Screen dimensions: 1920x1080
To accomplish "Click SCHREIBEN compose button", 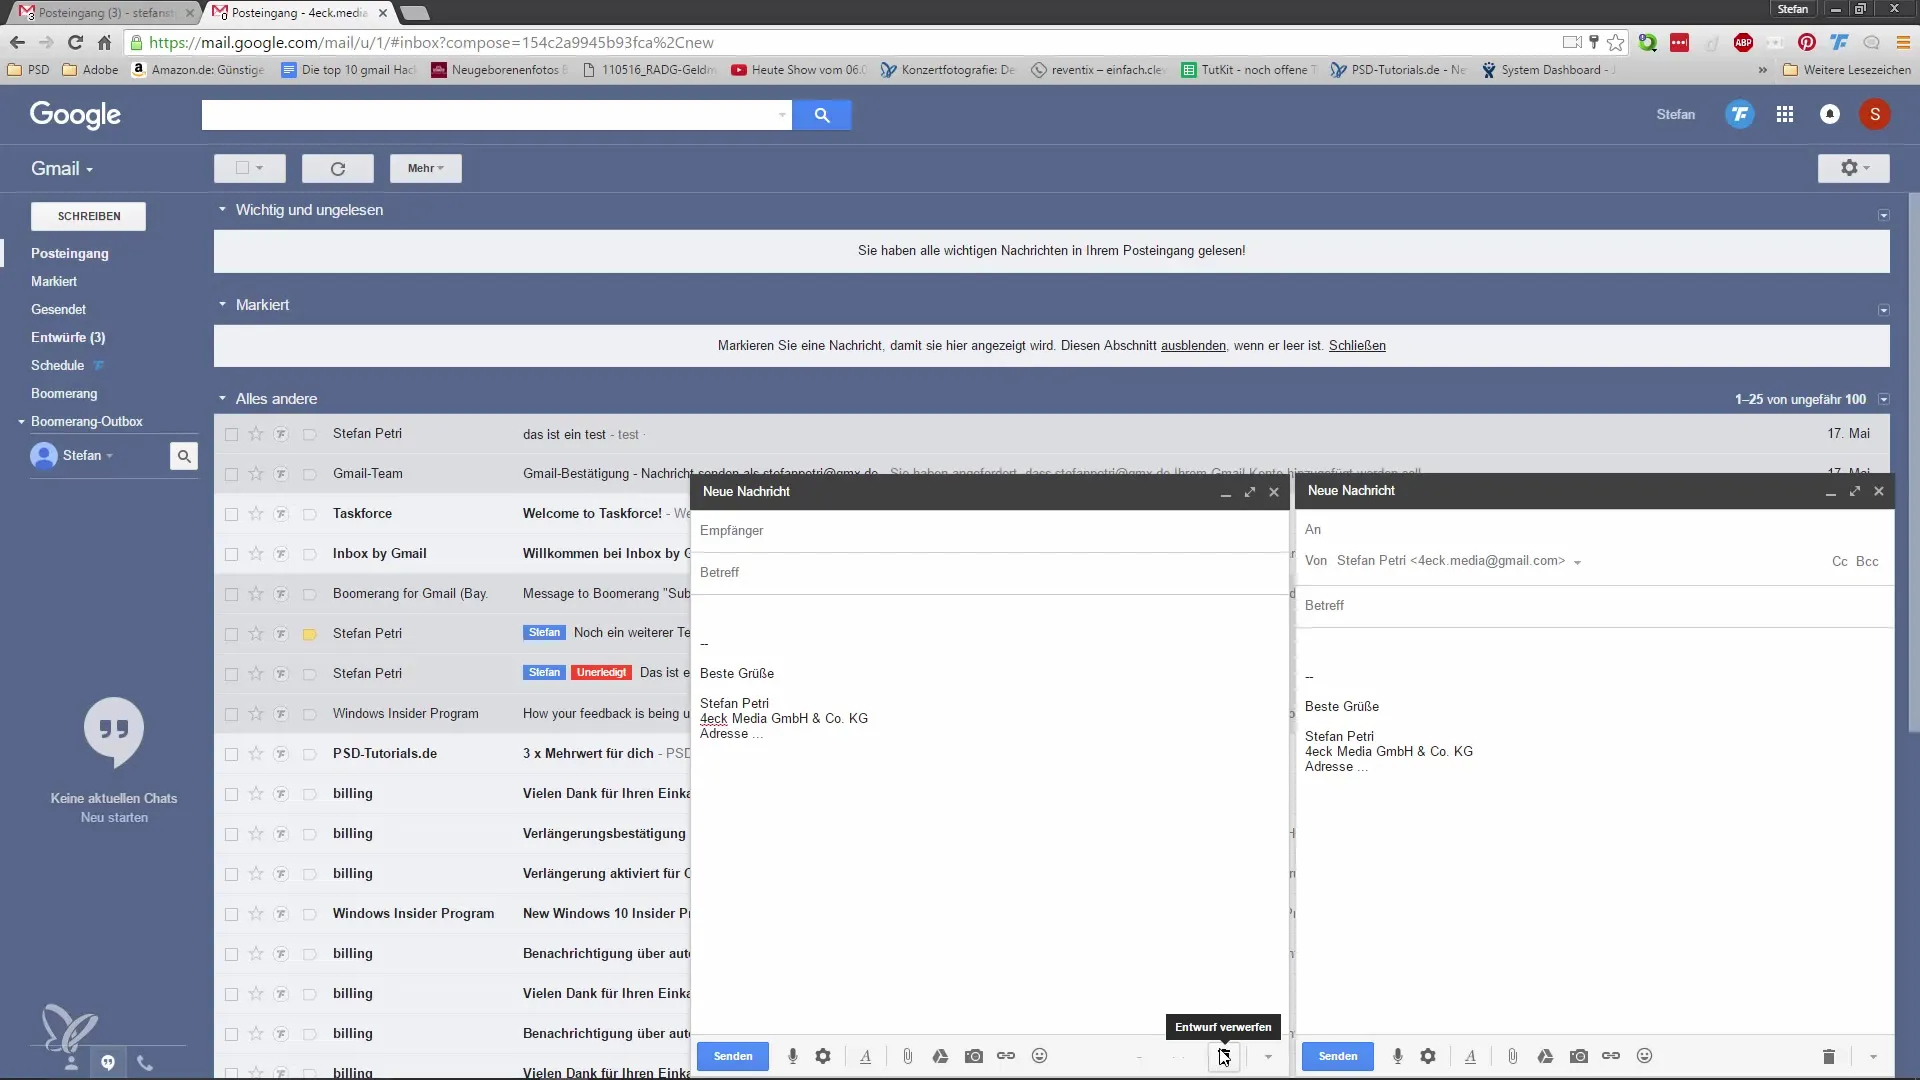I will pyautogui.click(x=89, y=216).
